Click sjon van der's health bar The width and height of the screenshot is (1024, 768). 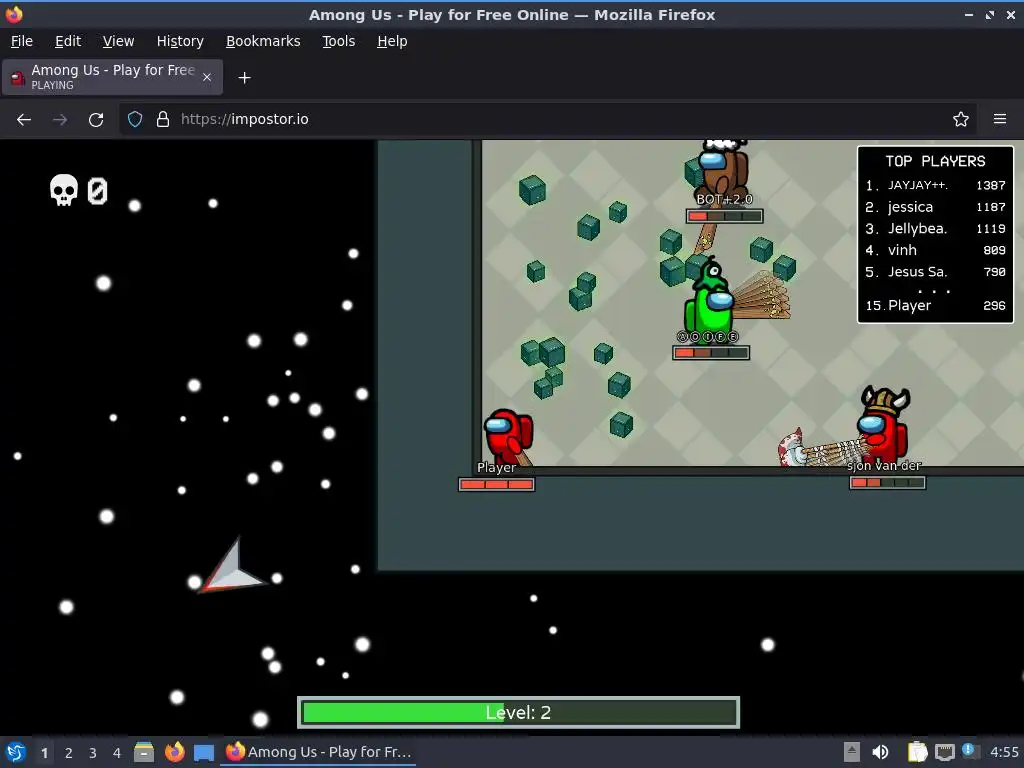887,483
